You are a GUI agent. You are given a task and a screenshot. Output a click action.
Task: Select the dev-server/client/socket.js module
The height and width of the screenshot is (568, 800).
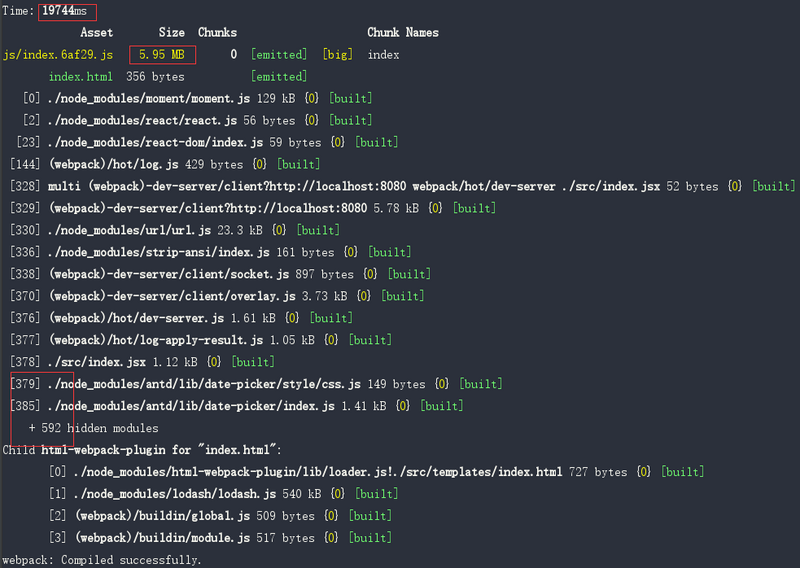[x=169, y=274]
